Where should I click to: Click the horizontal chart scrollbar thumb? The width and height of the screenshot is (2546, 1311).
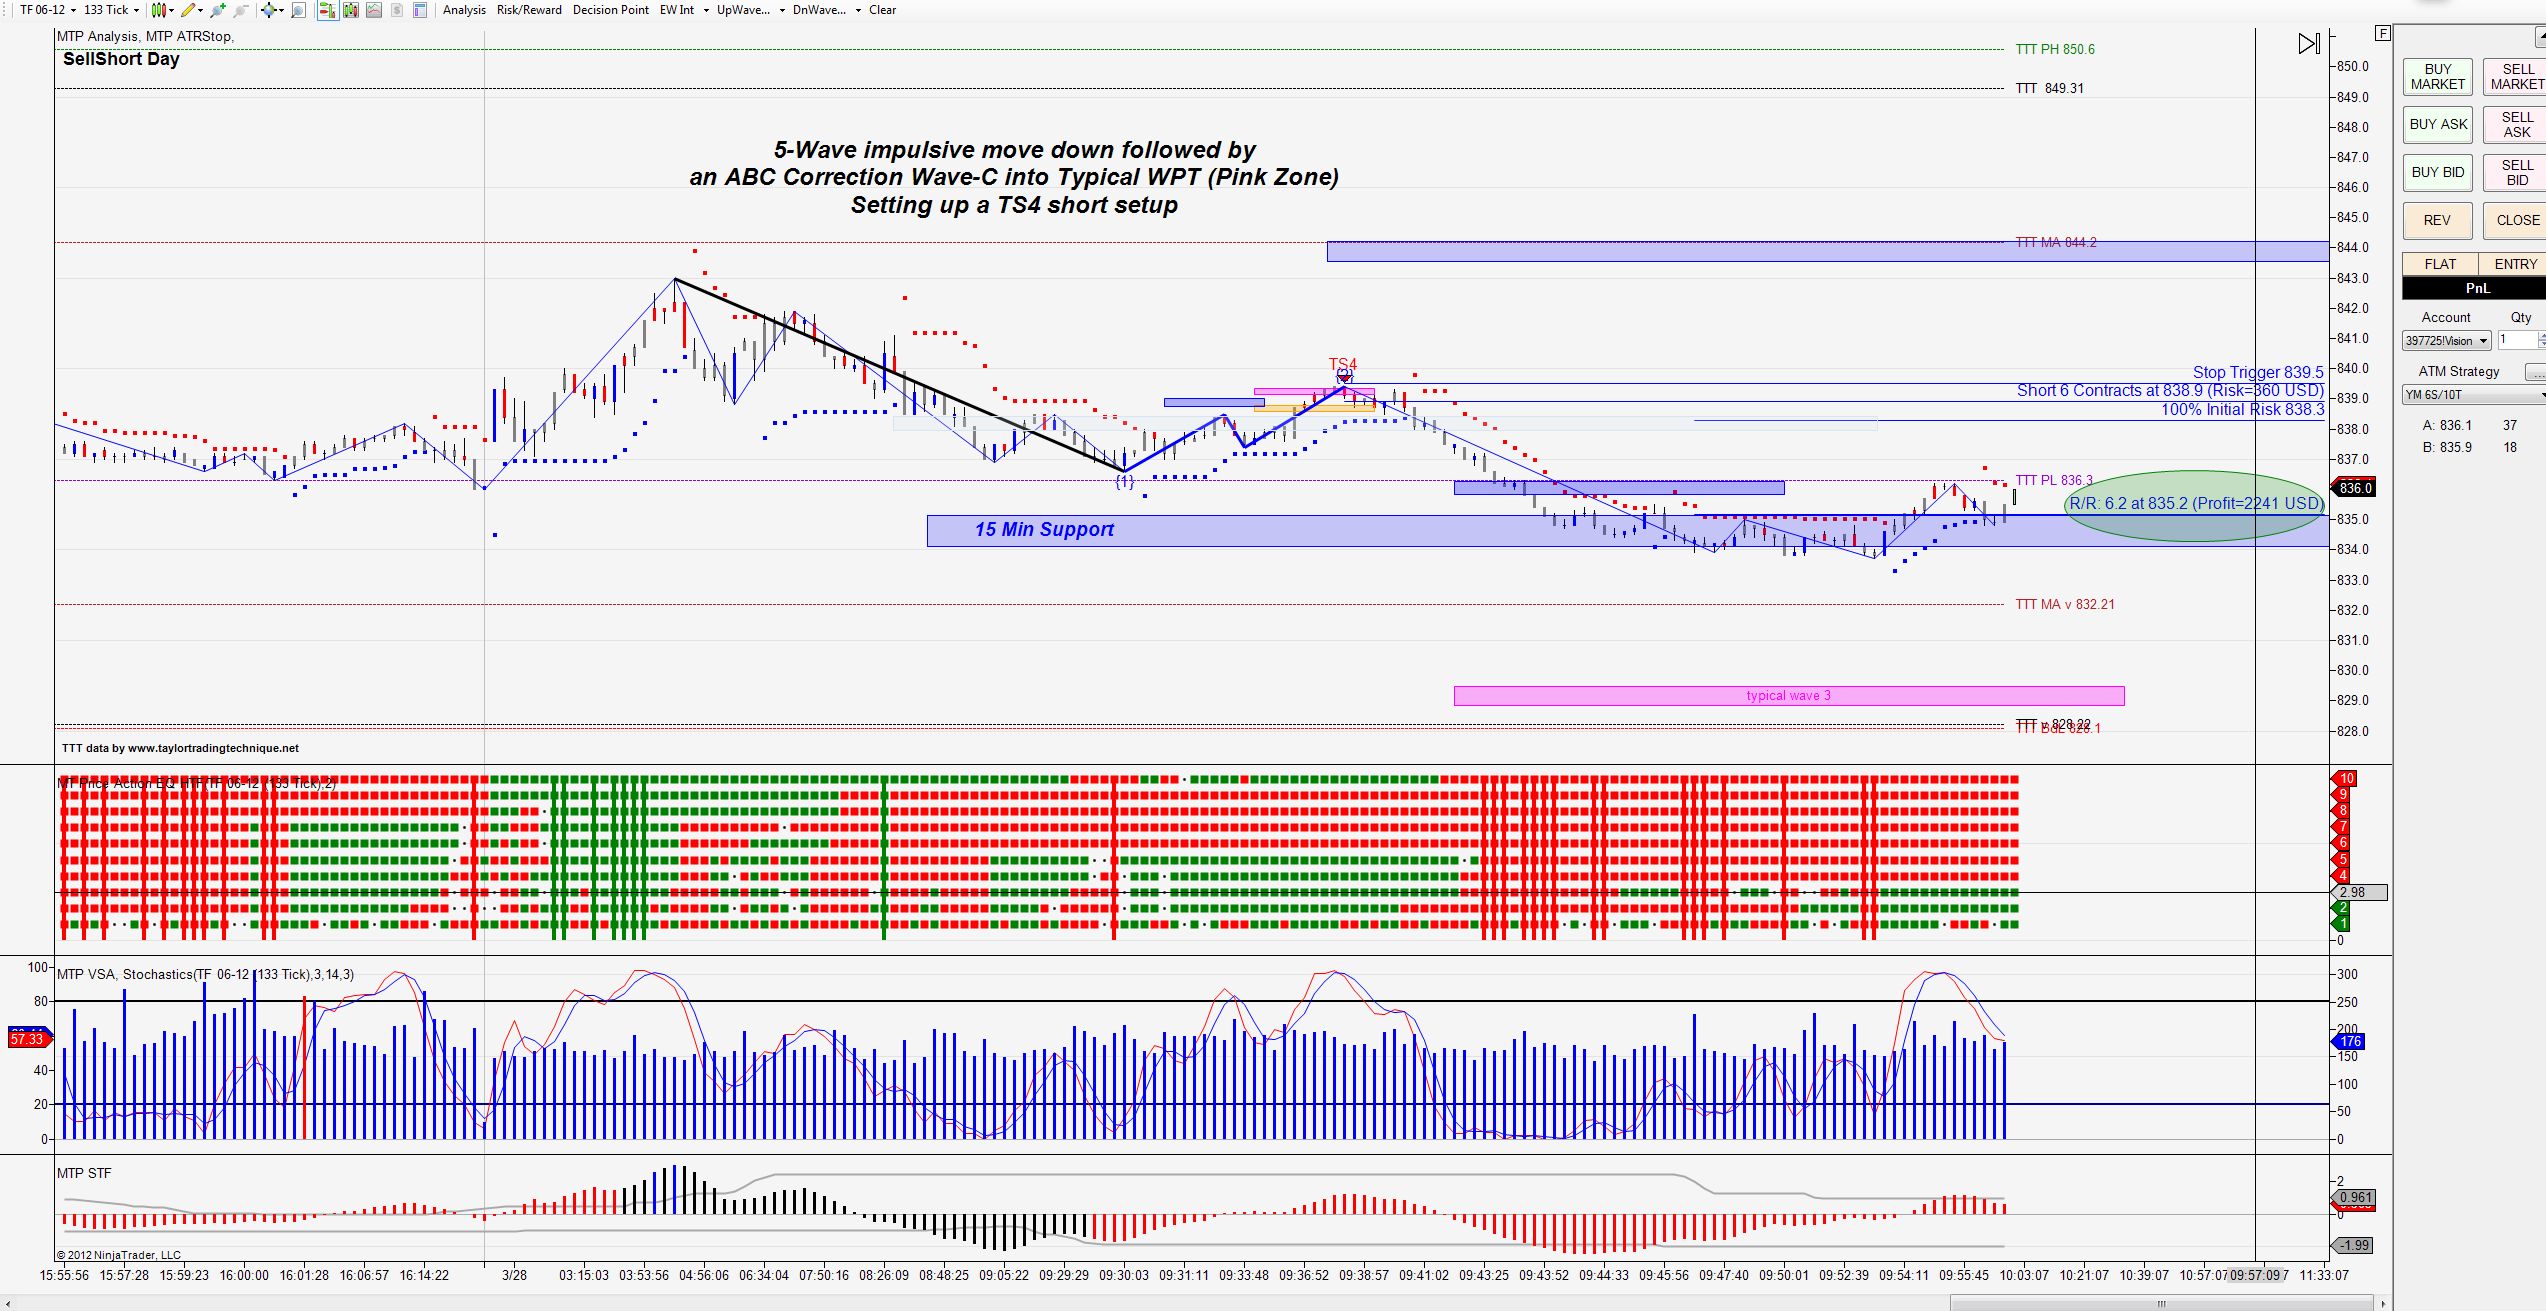tap(2161, 1304)
